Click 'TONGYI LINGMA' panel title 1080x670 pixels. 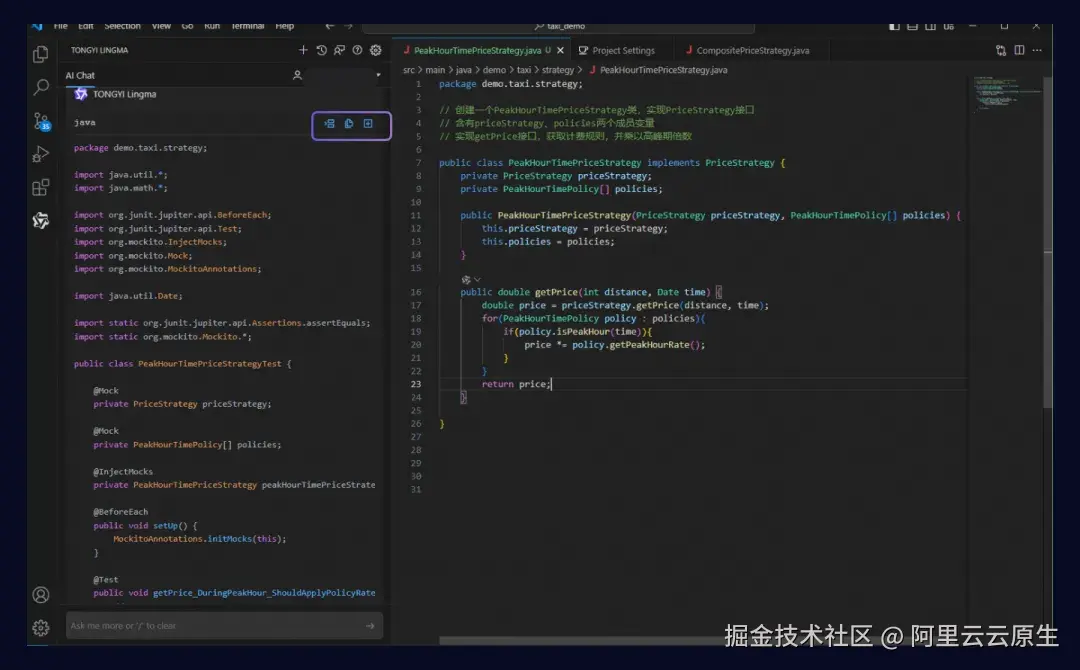click(99, 50)
